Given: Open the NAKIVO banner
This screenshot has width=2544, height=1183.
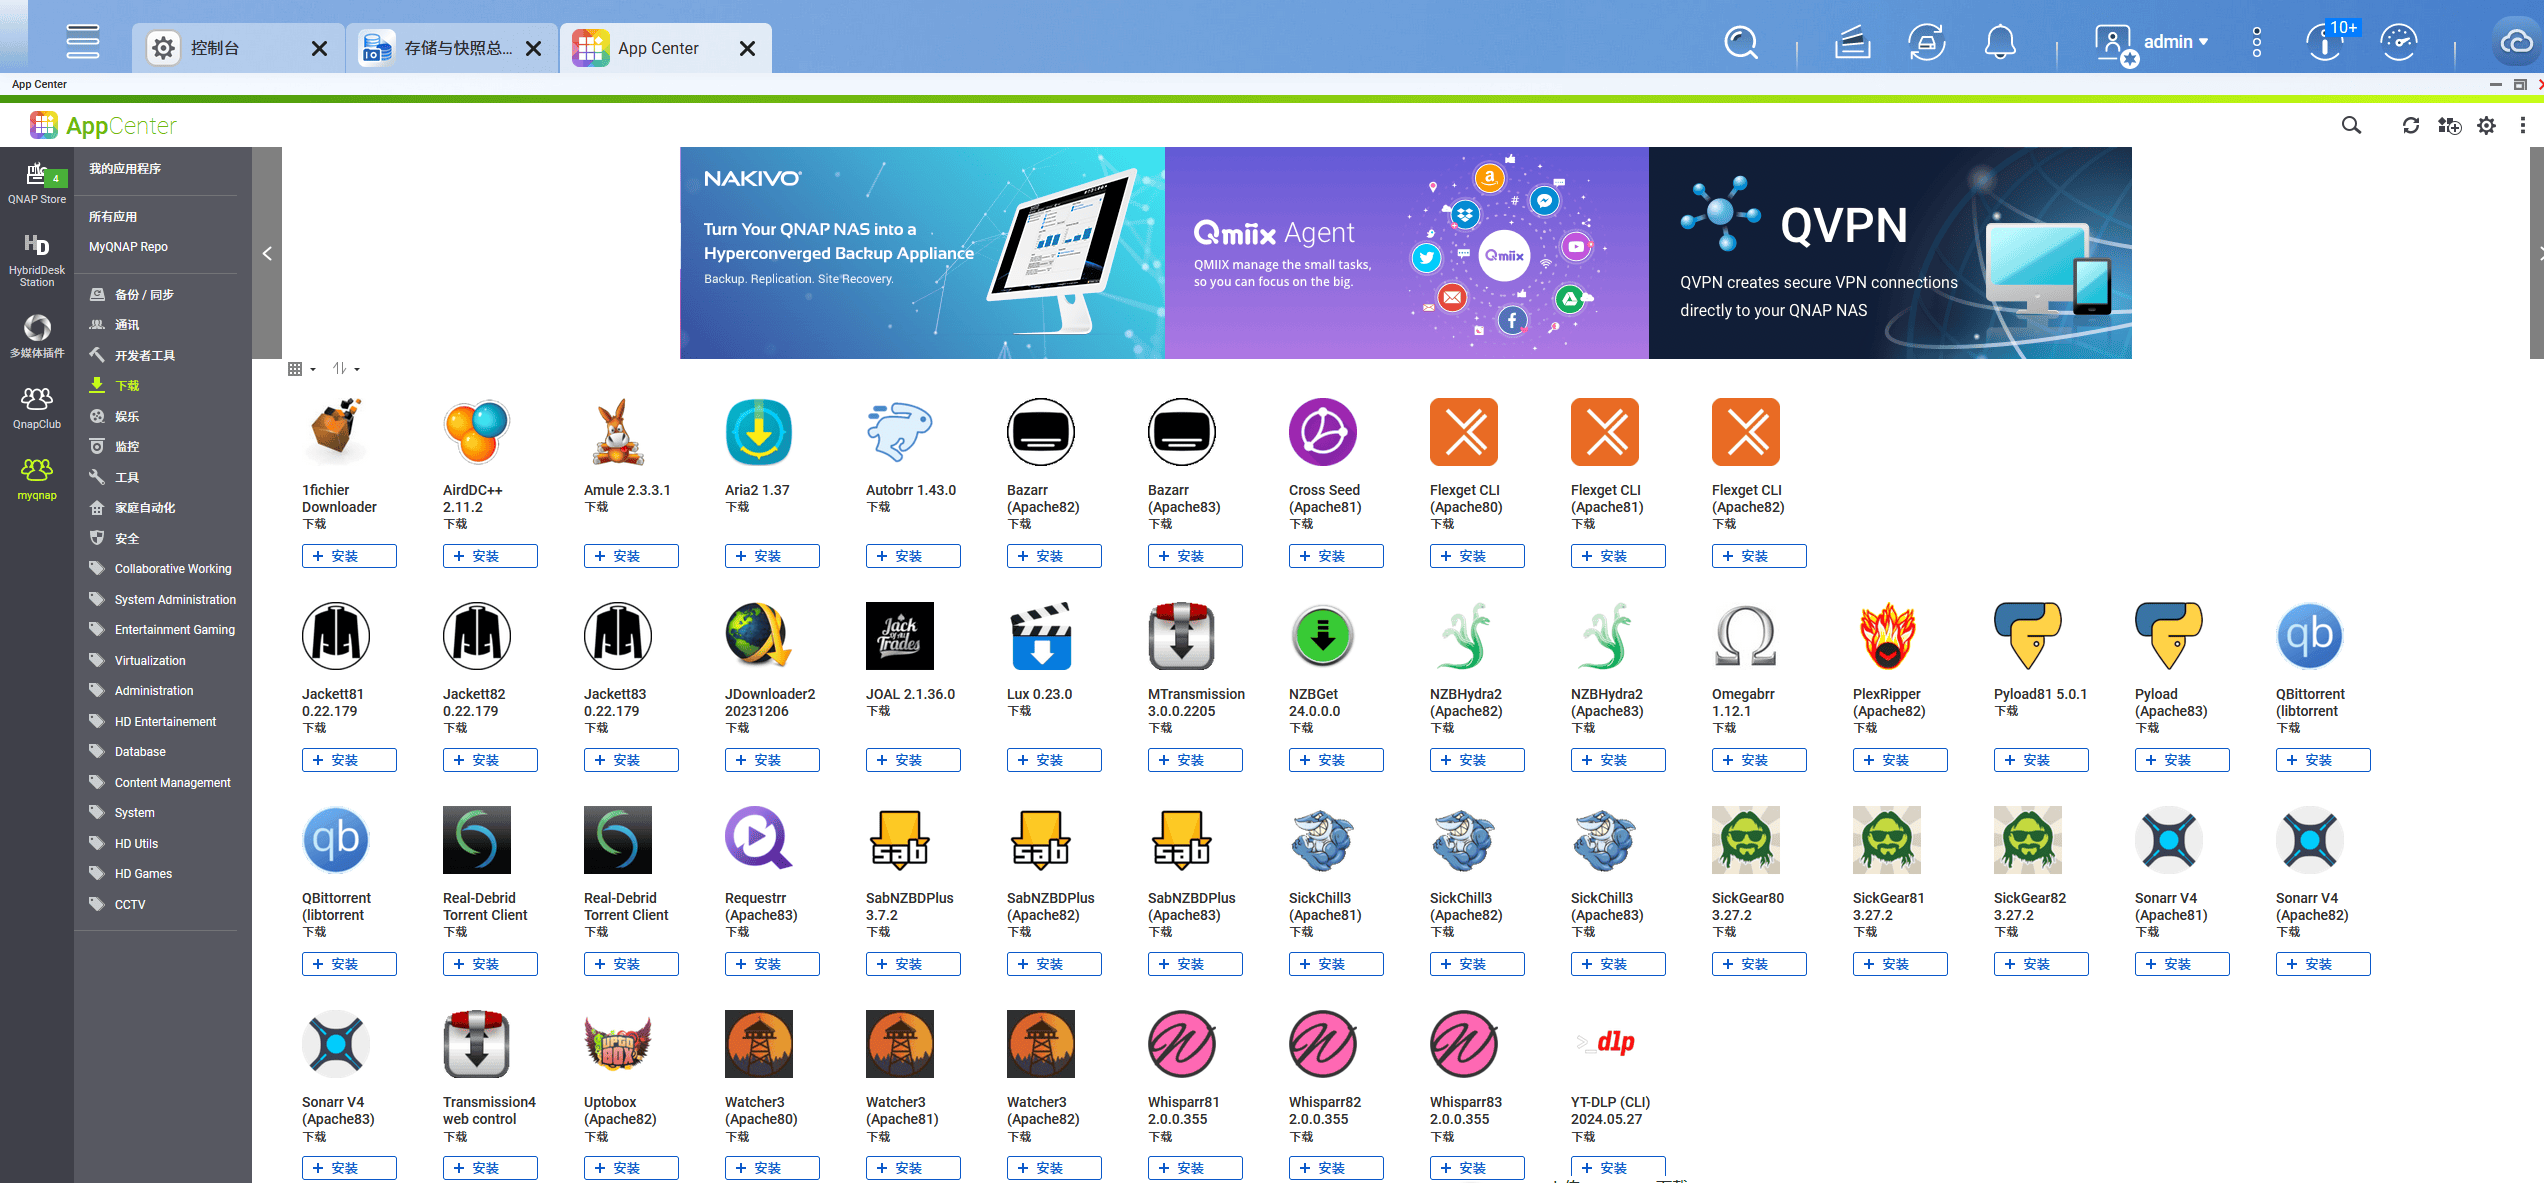Looking at the screenshot, I should (922, 253).
